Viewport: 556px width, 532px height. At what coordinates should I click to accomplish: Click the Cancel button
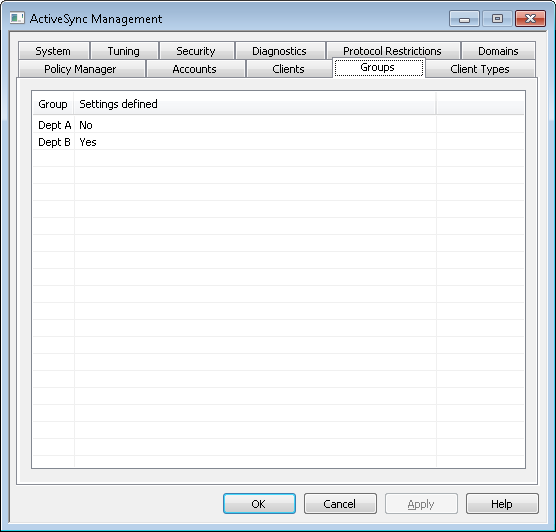pos(340,503)
